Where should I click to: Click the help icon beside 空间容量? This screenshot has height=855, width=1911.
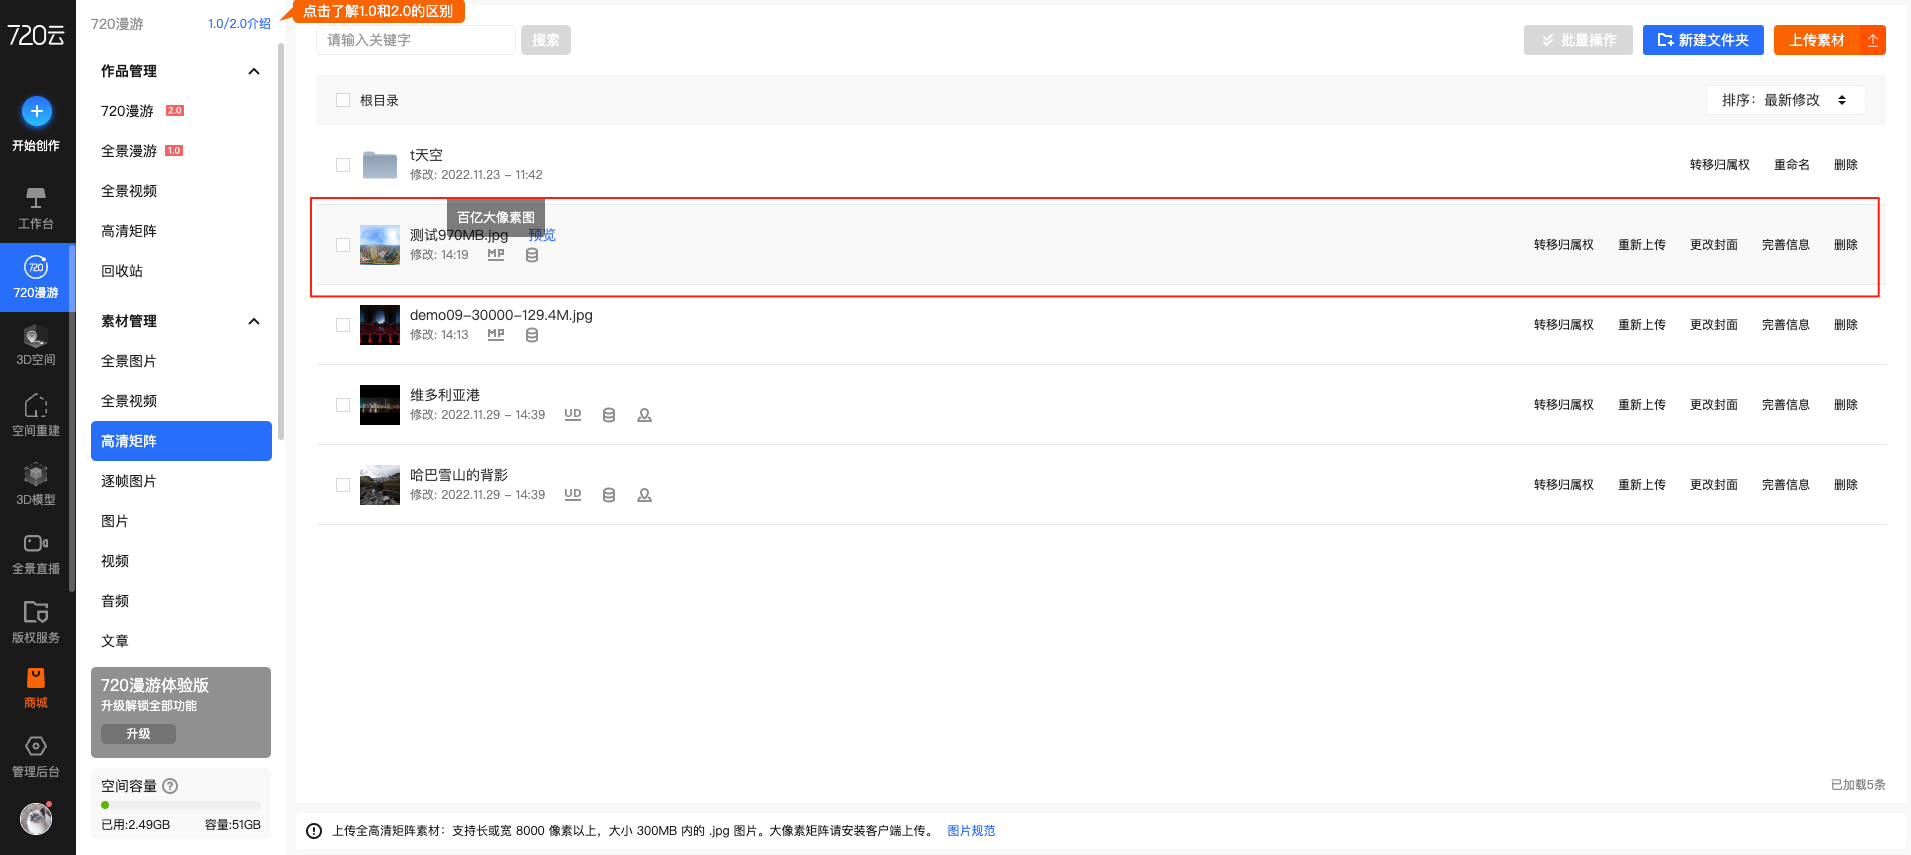(170, 786)
